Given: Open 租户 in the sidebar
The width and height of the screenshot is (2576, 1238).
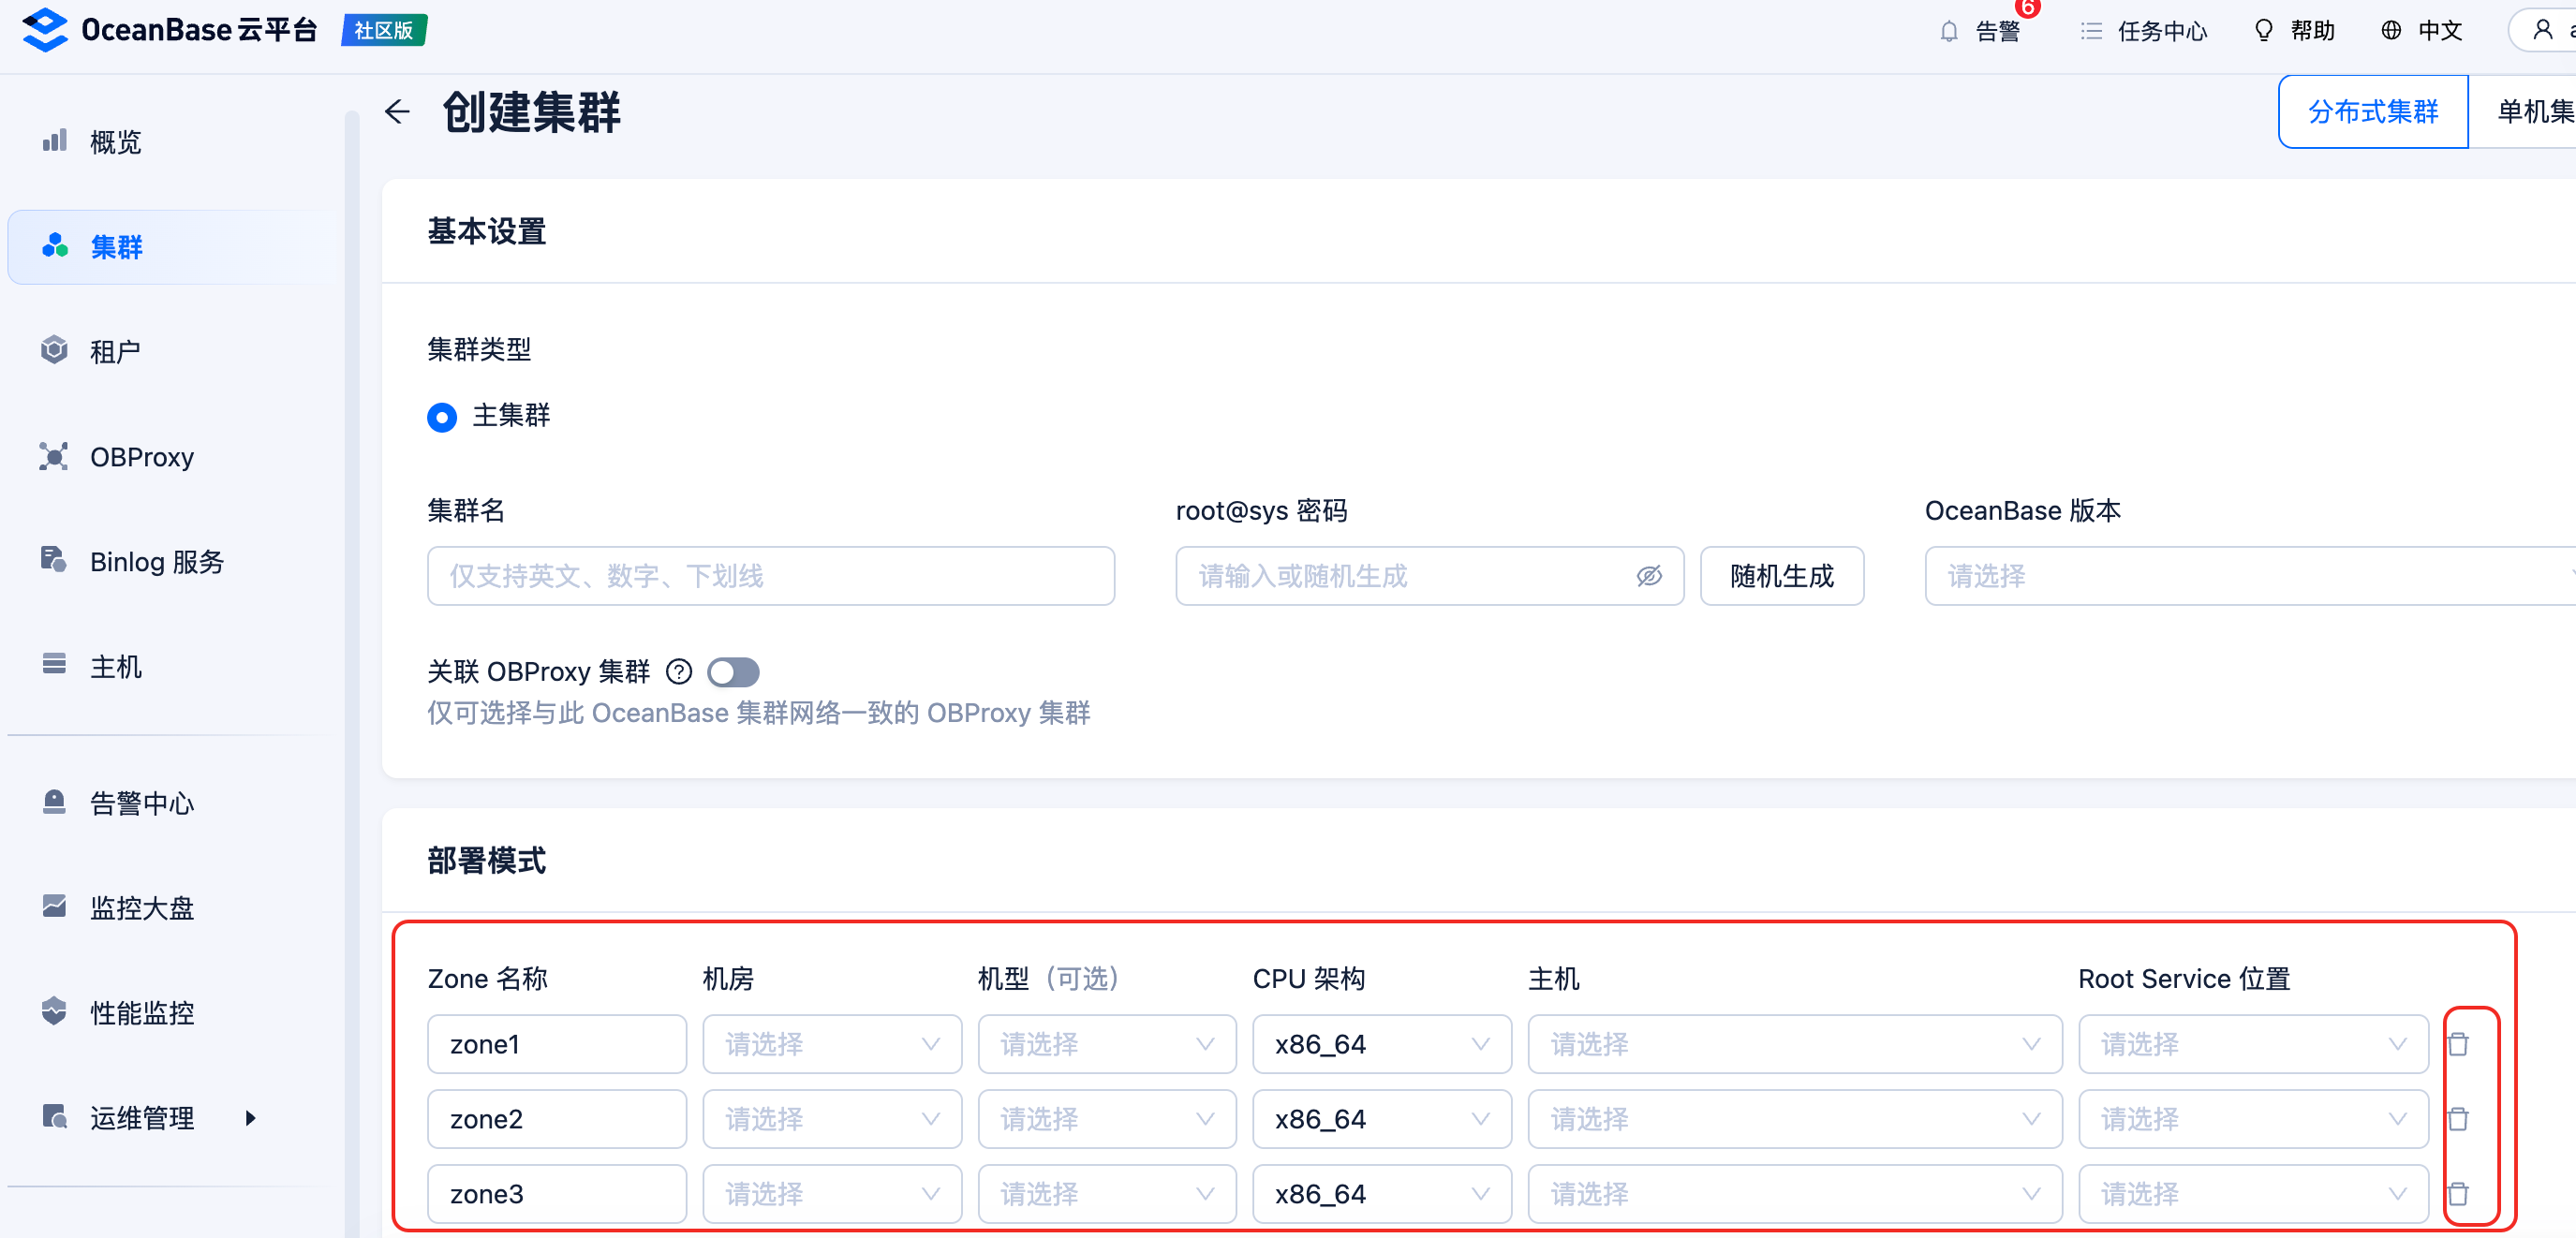Looking at the screenshot, I should point(115,351).
